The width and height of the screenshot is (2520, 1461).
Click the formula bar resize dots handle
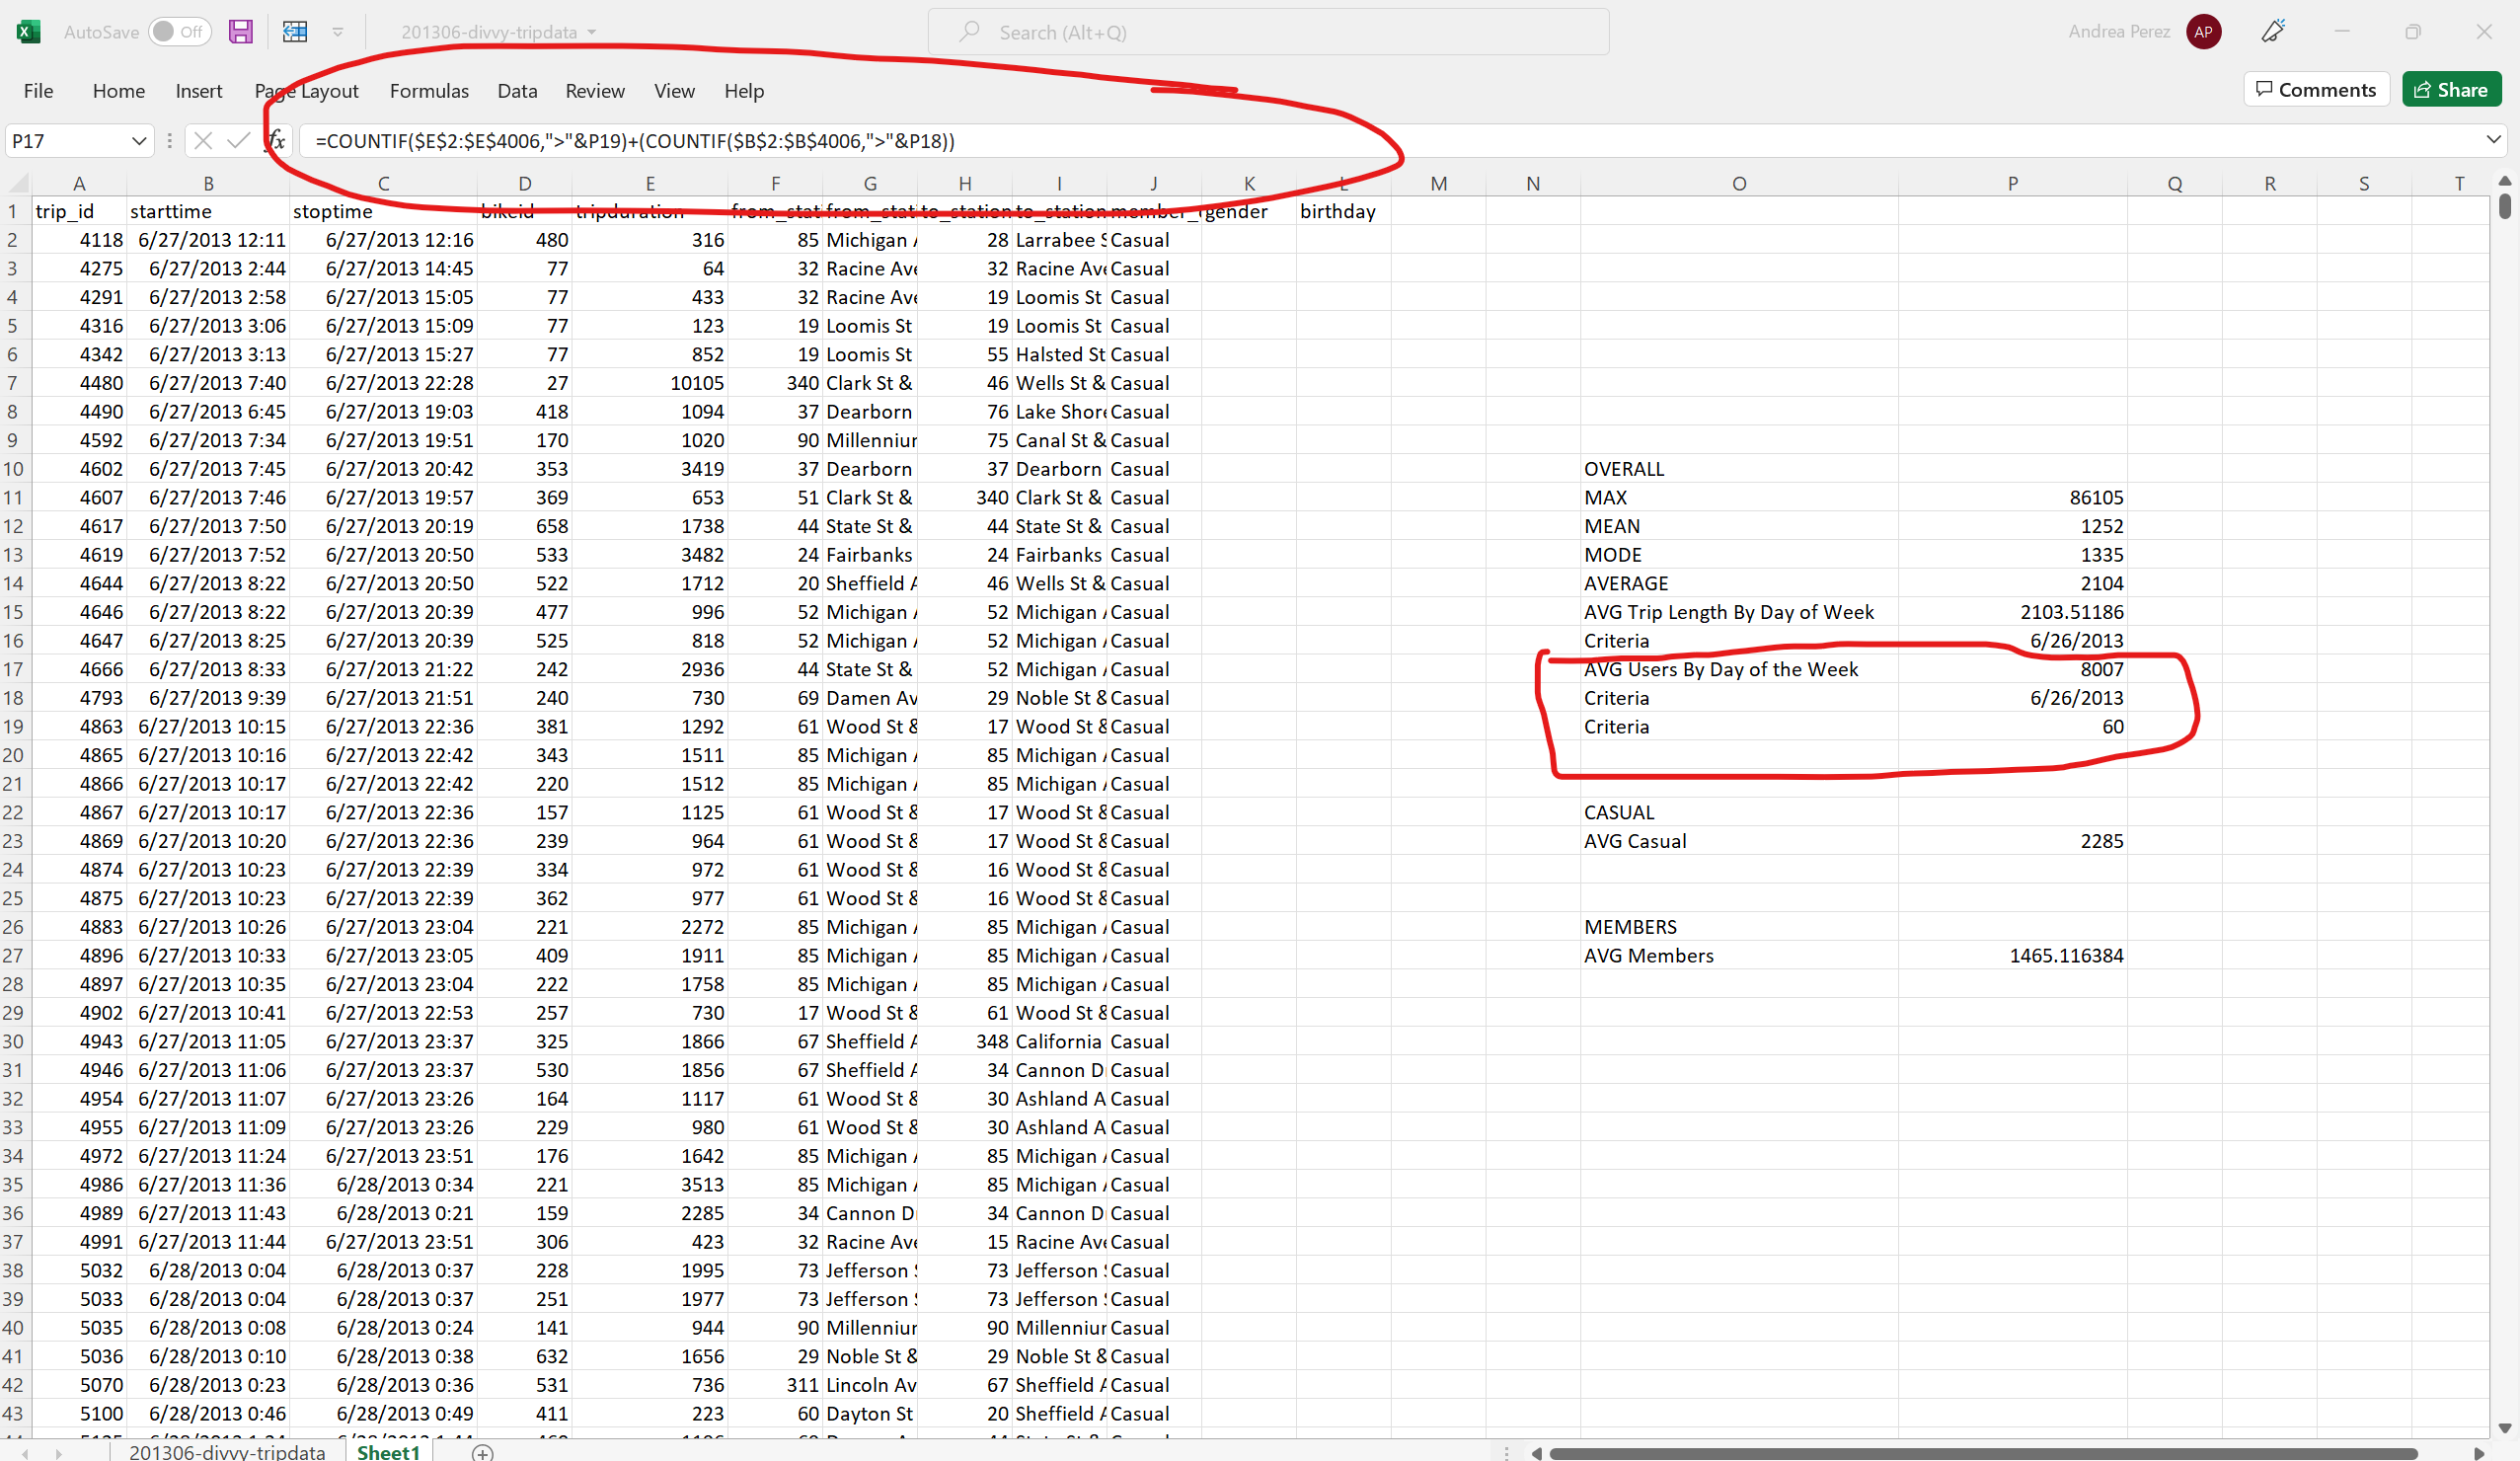point(169,141)
